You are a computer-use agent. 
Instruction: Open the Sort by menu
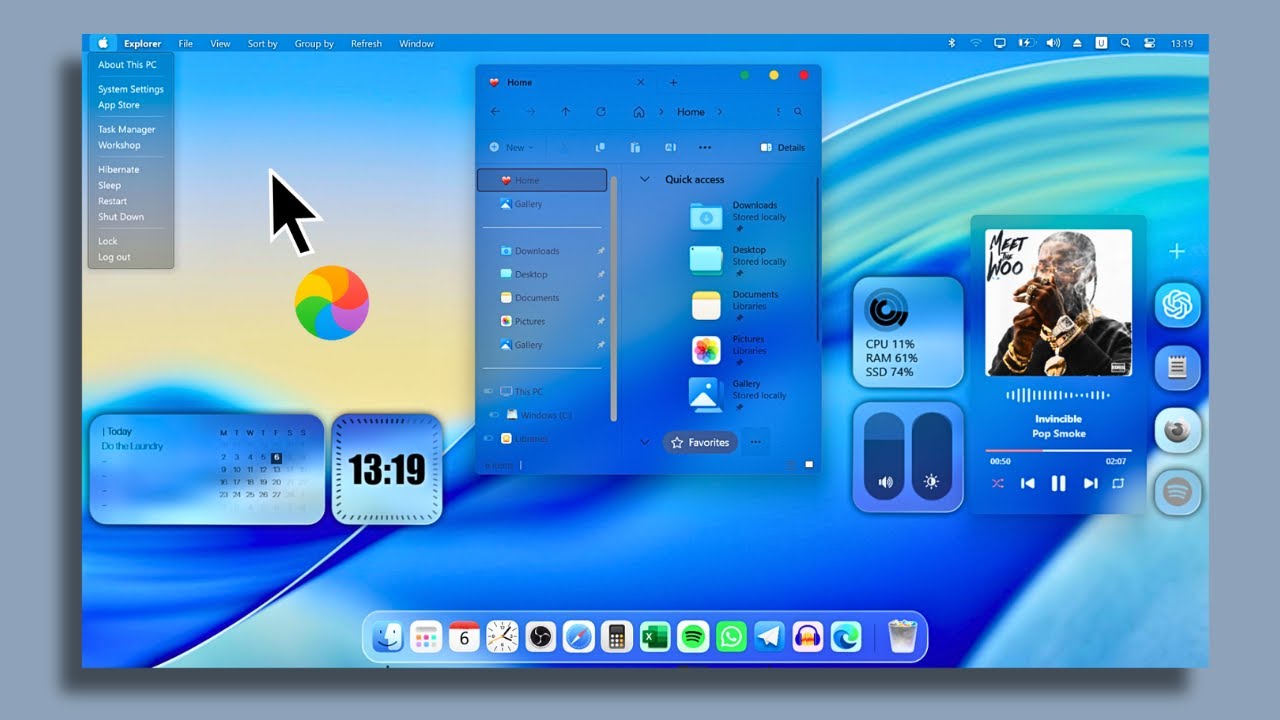[262, 44]
